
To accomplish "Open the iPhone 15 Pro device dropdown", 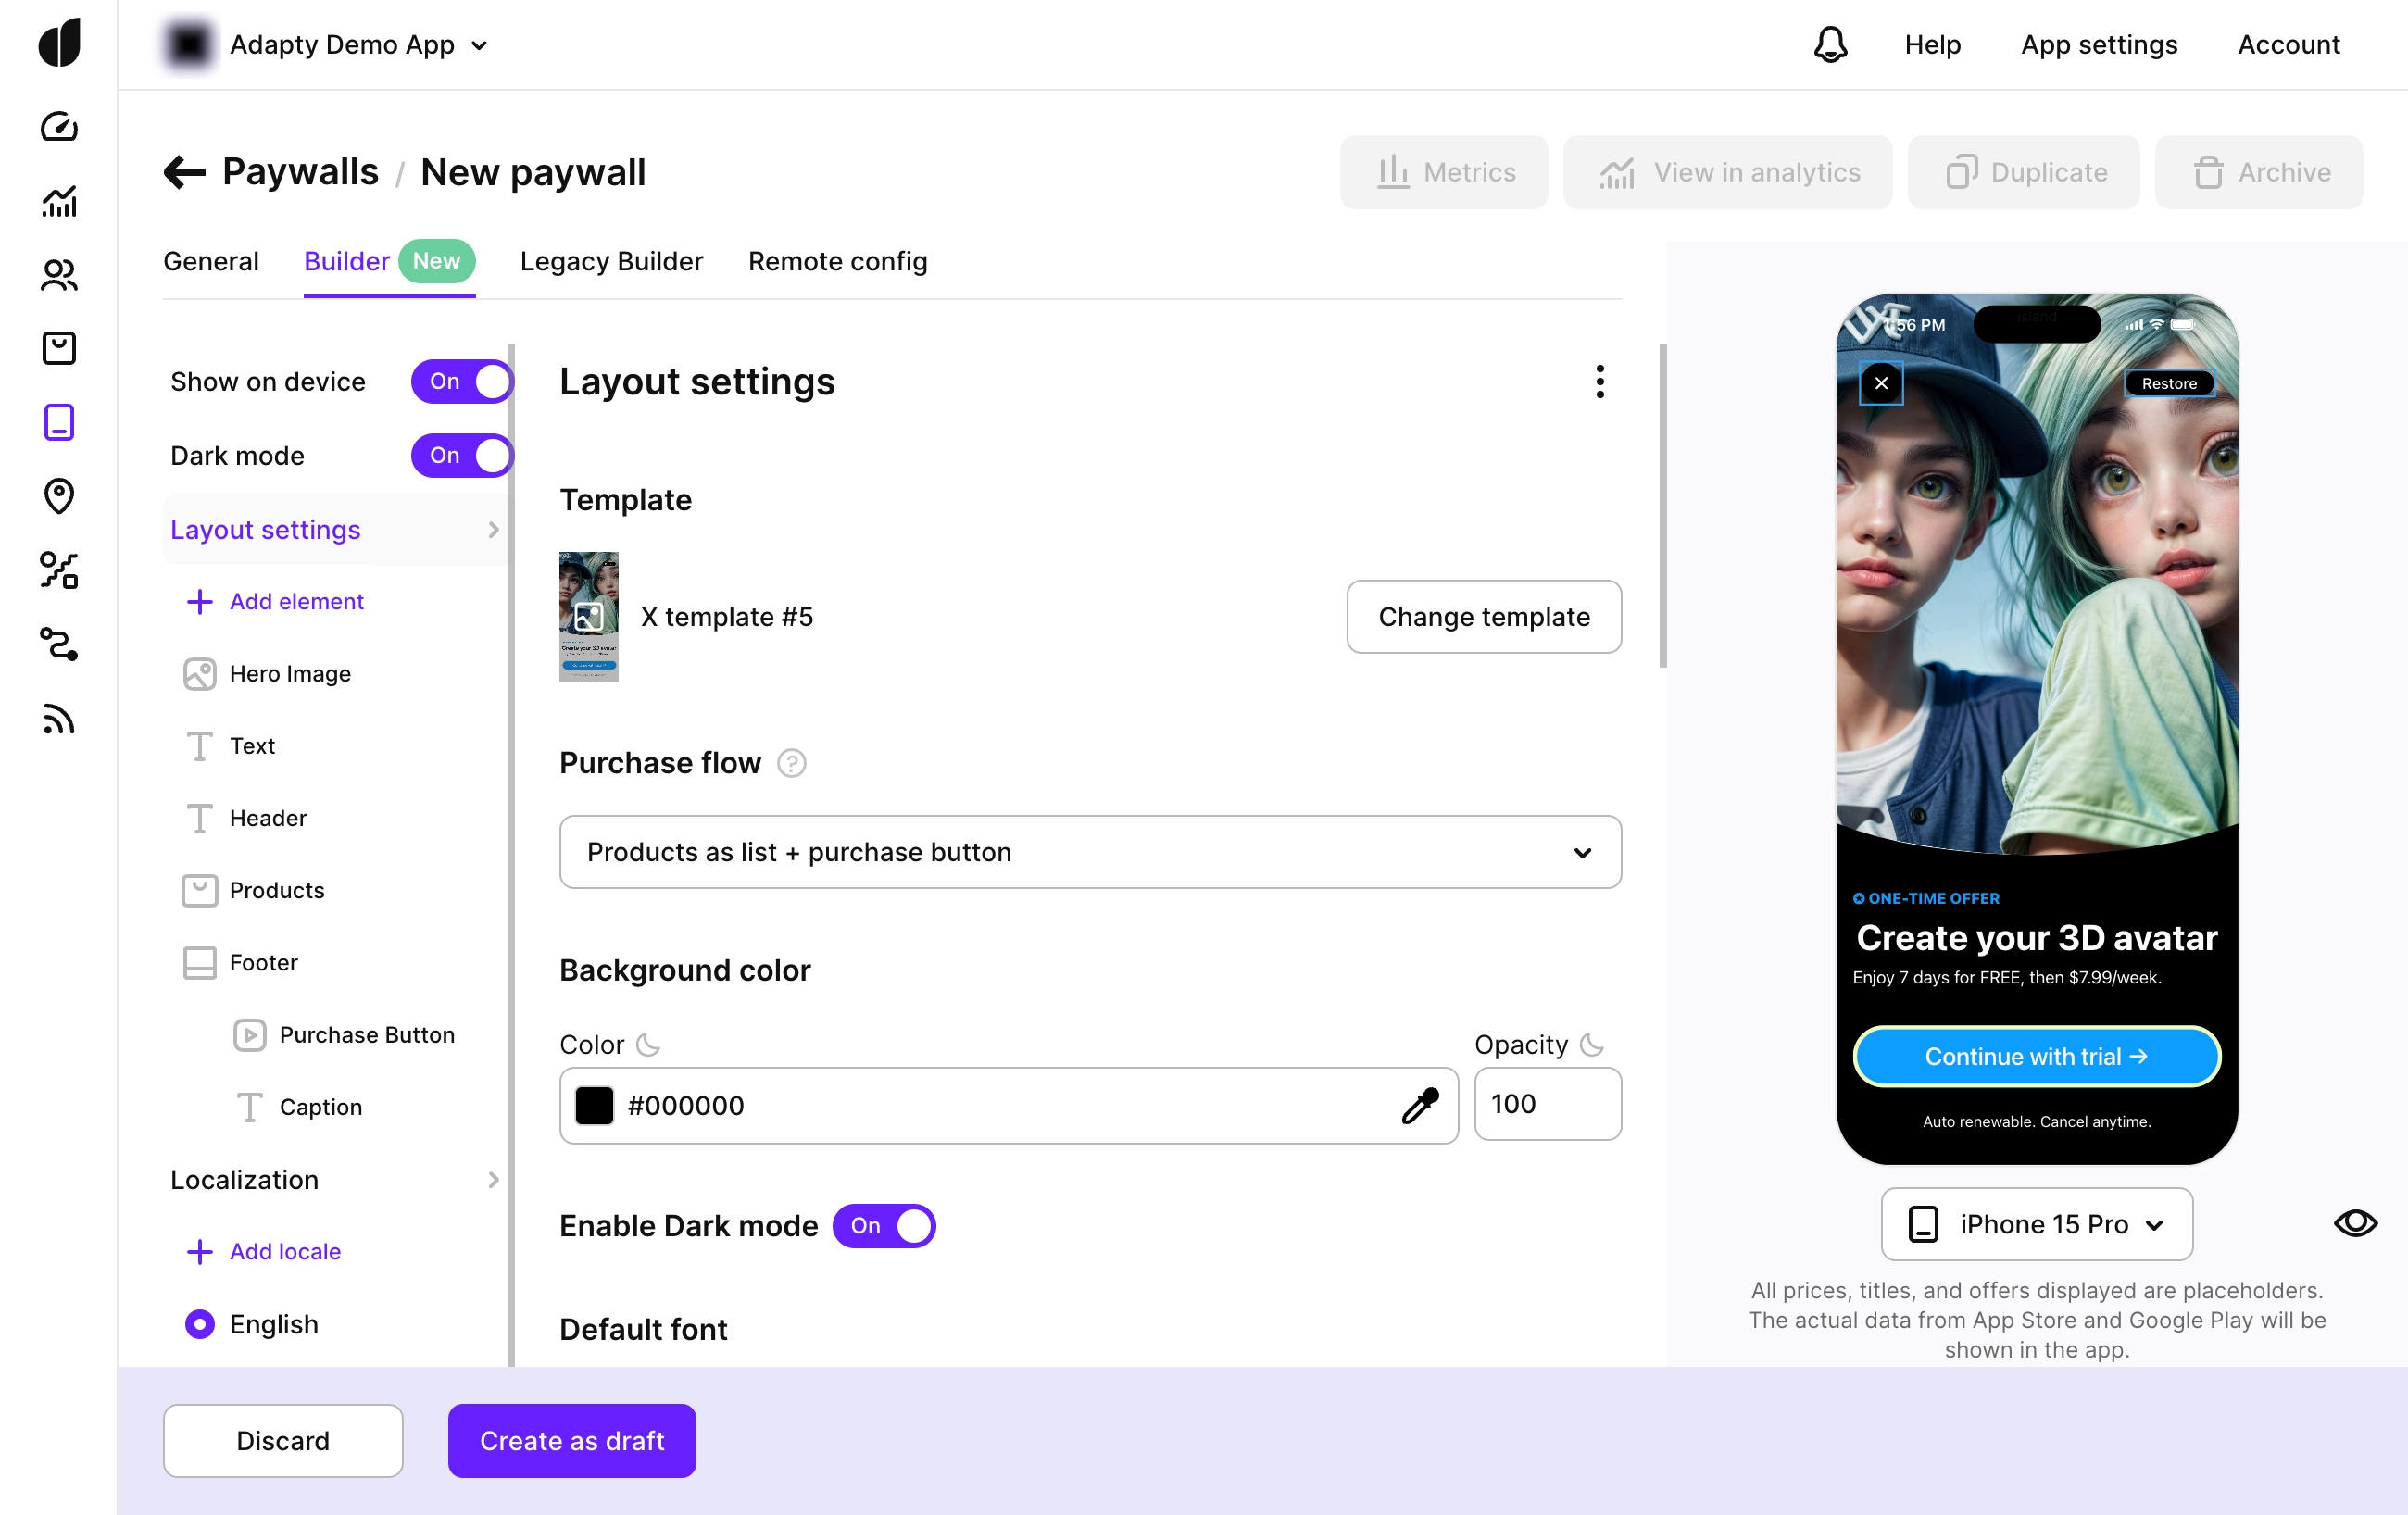I will pyautogui.click(x=2036, y=1224).
